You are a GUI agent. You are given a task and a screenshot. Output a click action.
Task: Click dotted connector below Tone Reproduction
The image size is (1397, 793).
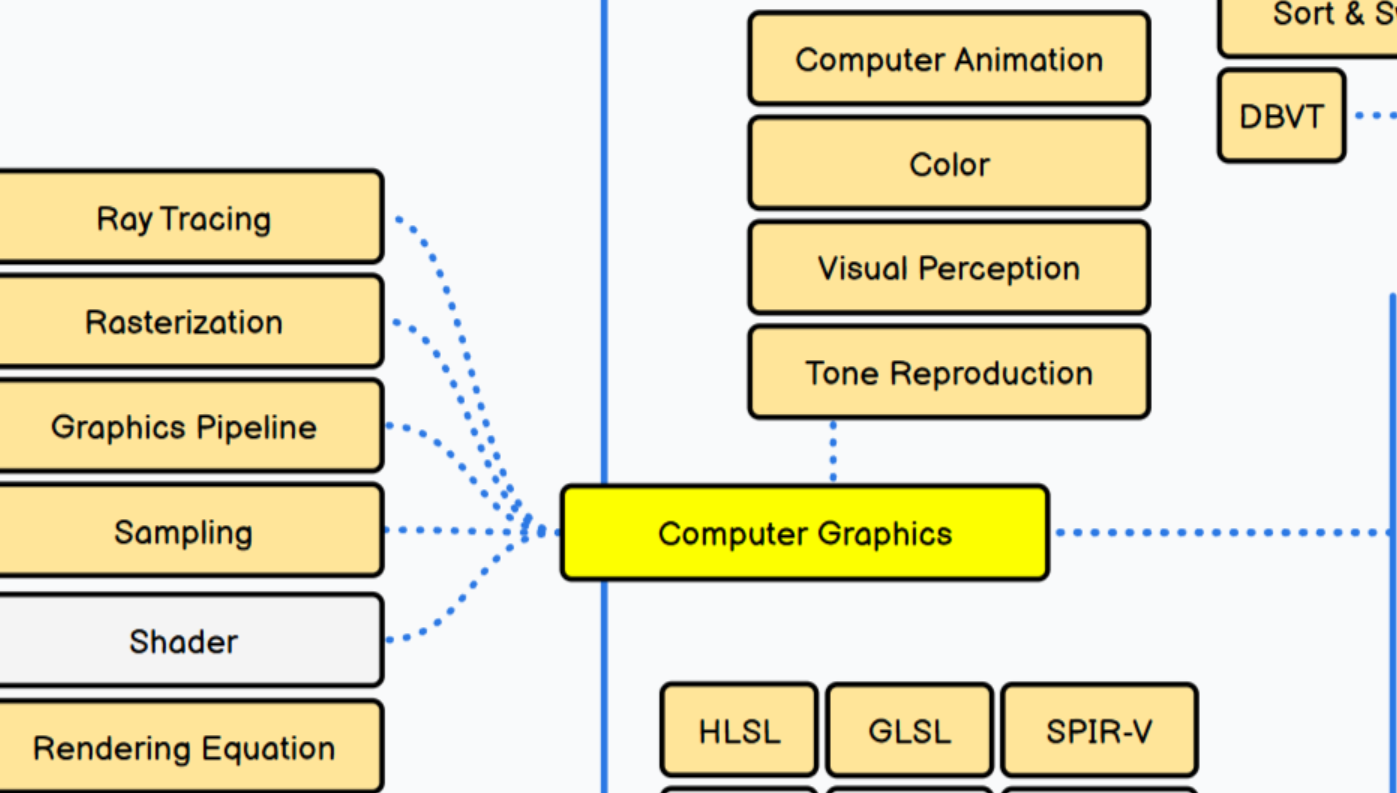pos(833,452)
